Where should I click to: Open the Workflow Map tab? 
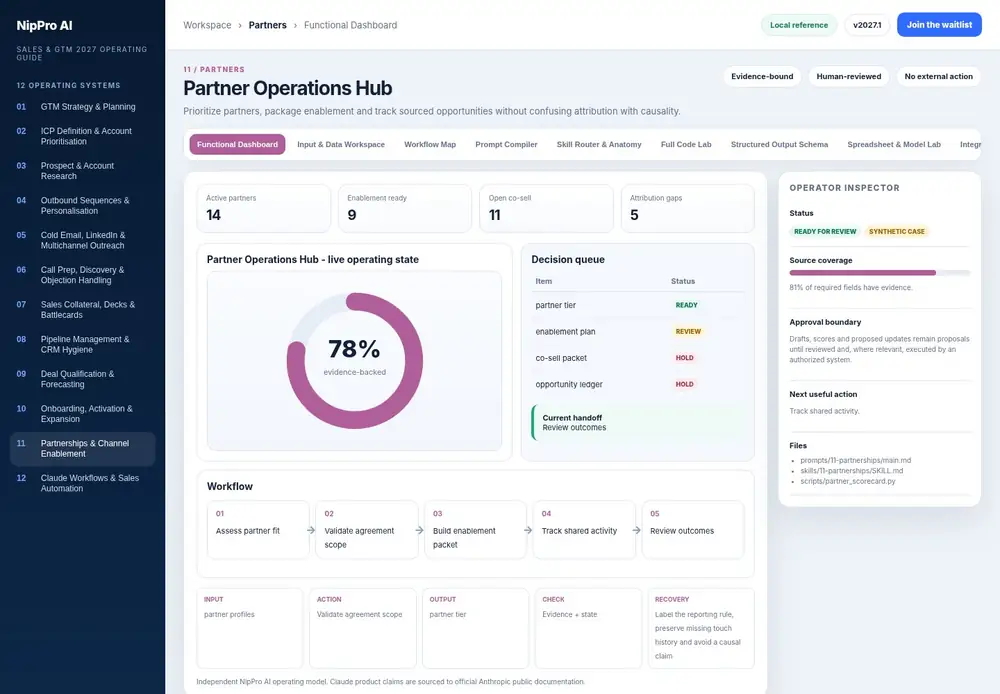pos(430,144)
